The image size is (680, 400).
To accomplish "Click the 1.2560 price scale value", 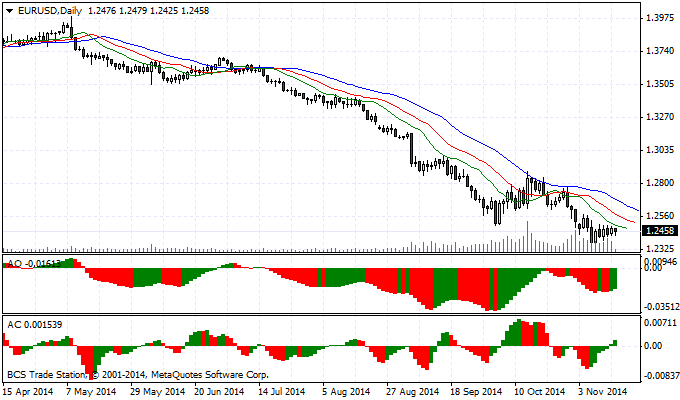I will [660, 216].
